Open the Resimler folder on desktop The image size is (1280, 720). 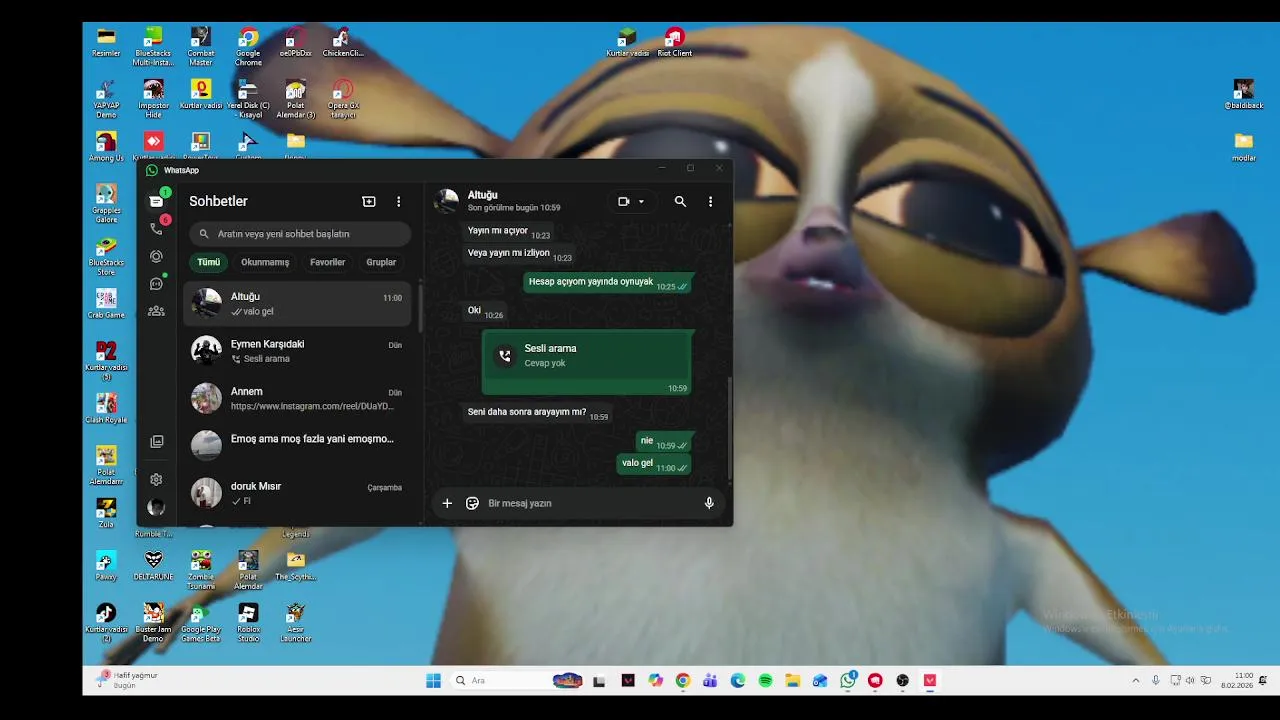(106, 42)
